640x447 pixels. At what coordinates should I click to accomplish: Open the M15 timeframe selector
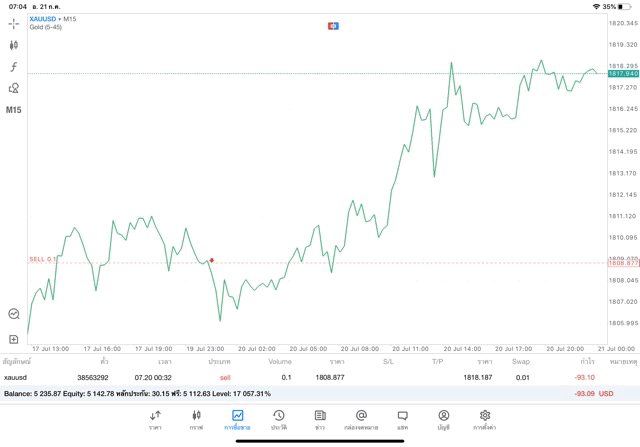14,110
